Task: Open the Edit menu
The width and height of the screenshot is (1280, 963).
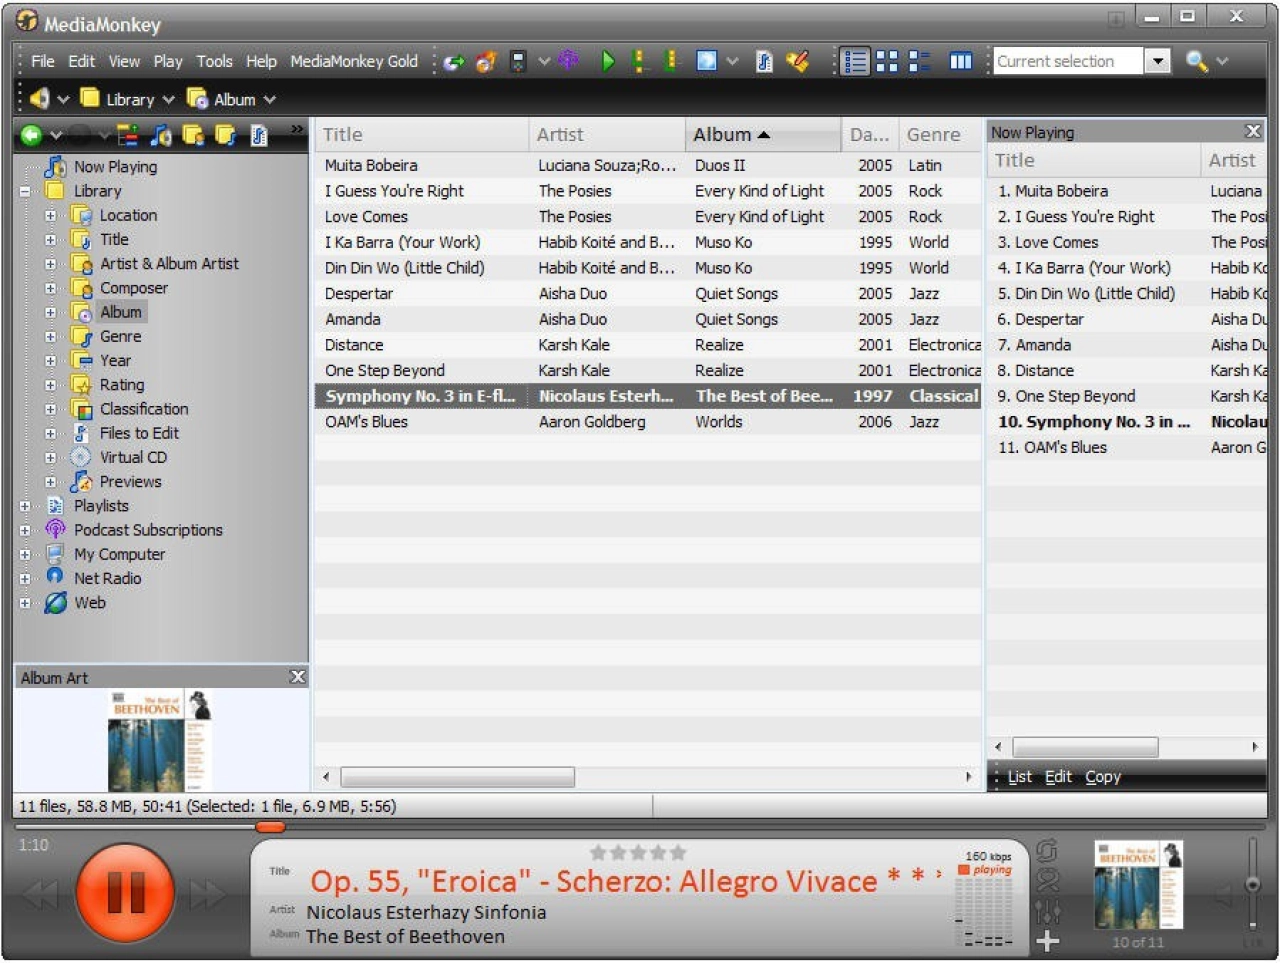Action: pyautogui.click(x=81, y=61)
